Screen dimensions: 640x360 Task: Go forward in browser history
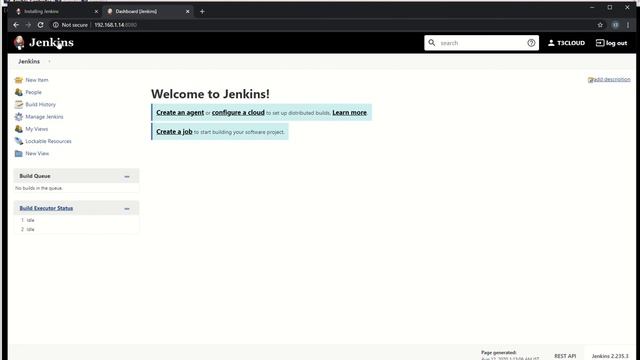point(28,25)
